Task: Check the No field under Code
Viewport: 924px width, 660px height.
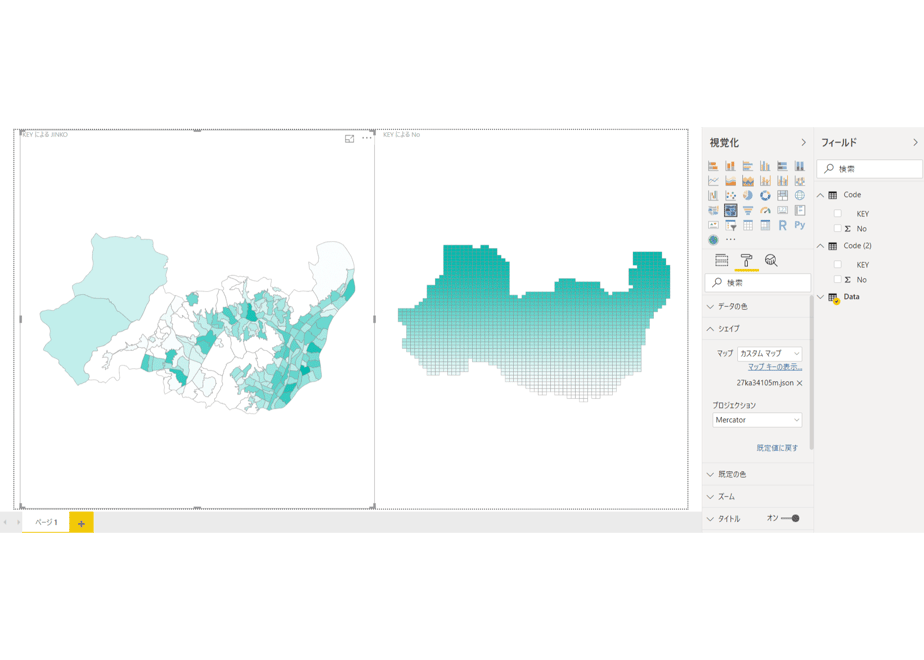Action: coord(837,228)
